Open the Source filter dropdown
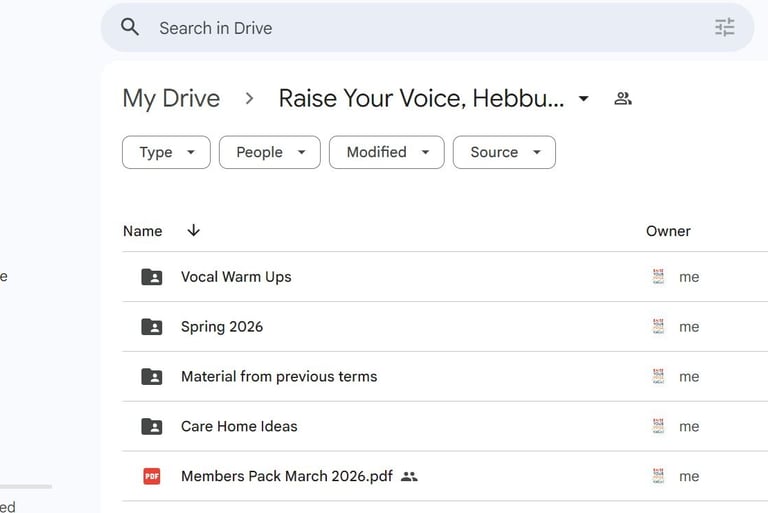Screen dimensions: 768x513 point(504,152)
